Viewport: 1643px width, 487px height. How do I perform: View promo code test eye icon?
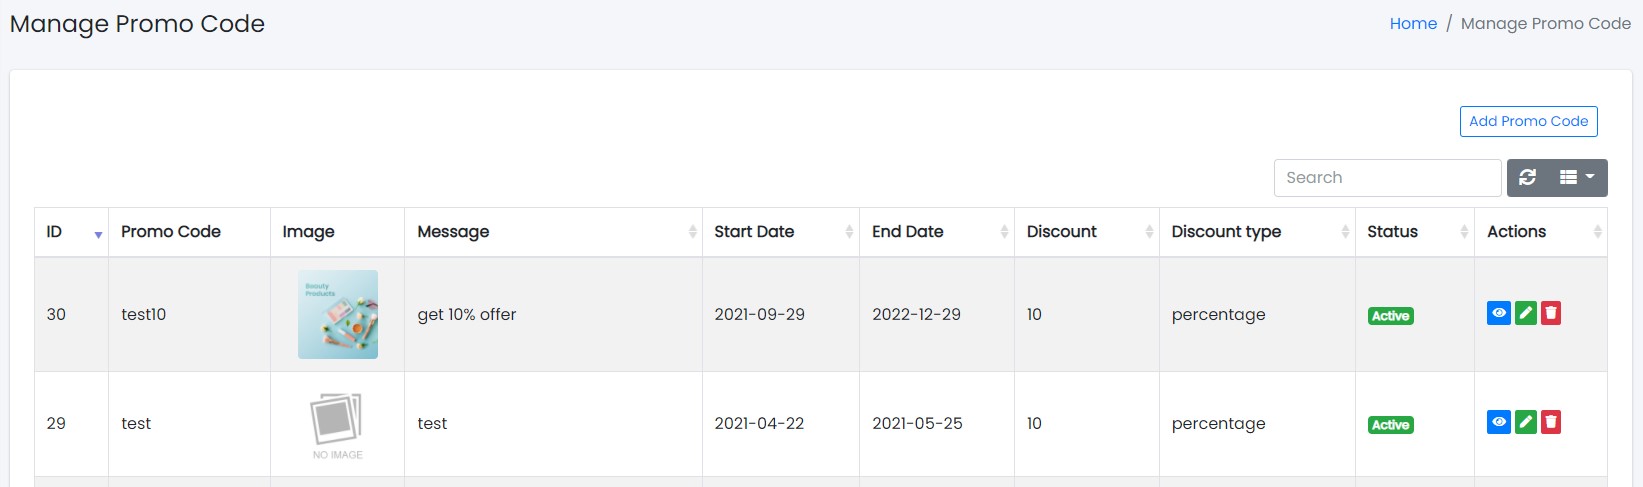1498,422
